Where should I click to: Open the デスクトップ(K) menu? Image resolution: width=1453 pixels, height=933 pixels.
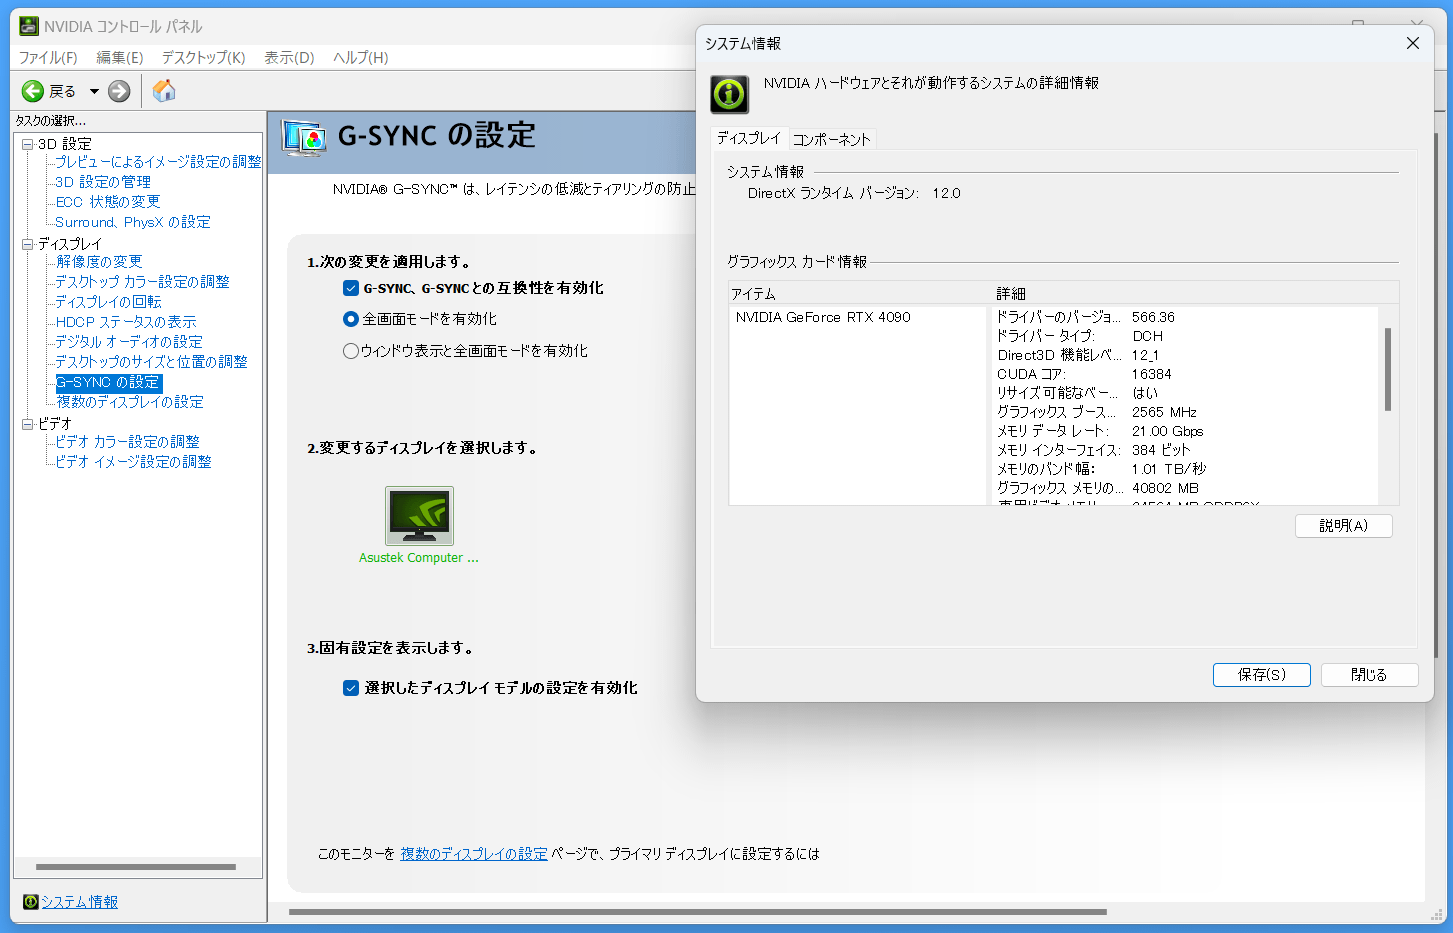tap(204, 58)
